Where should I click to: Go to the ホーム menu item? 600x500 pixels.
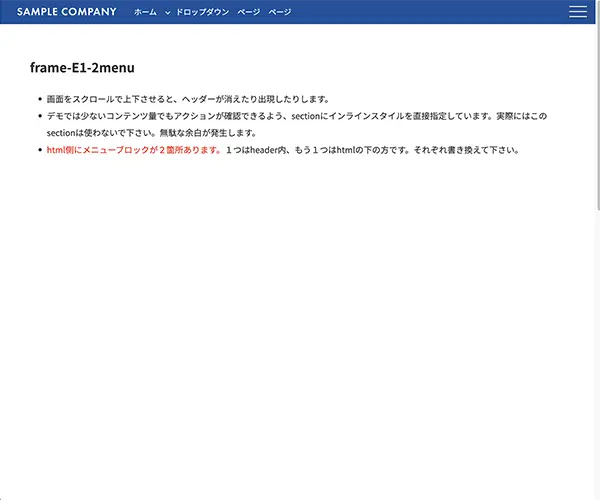[145, 12]
